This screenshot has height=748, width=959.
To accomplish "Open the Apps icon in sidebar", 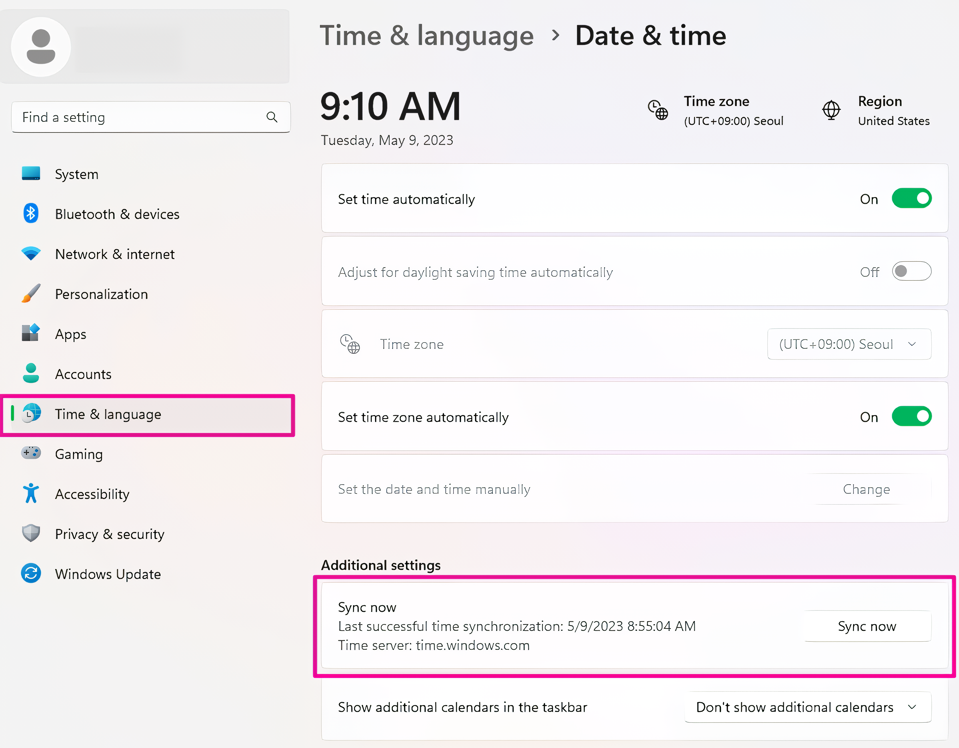I will [x=31, y=334].
